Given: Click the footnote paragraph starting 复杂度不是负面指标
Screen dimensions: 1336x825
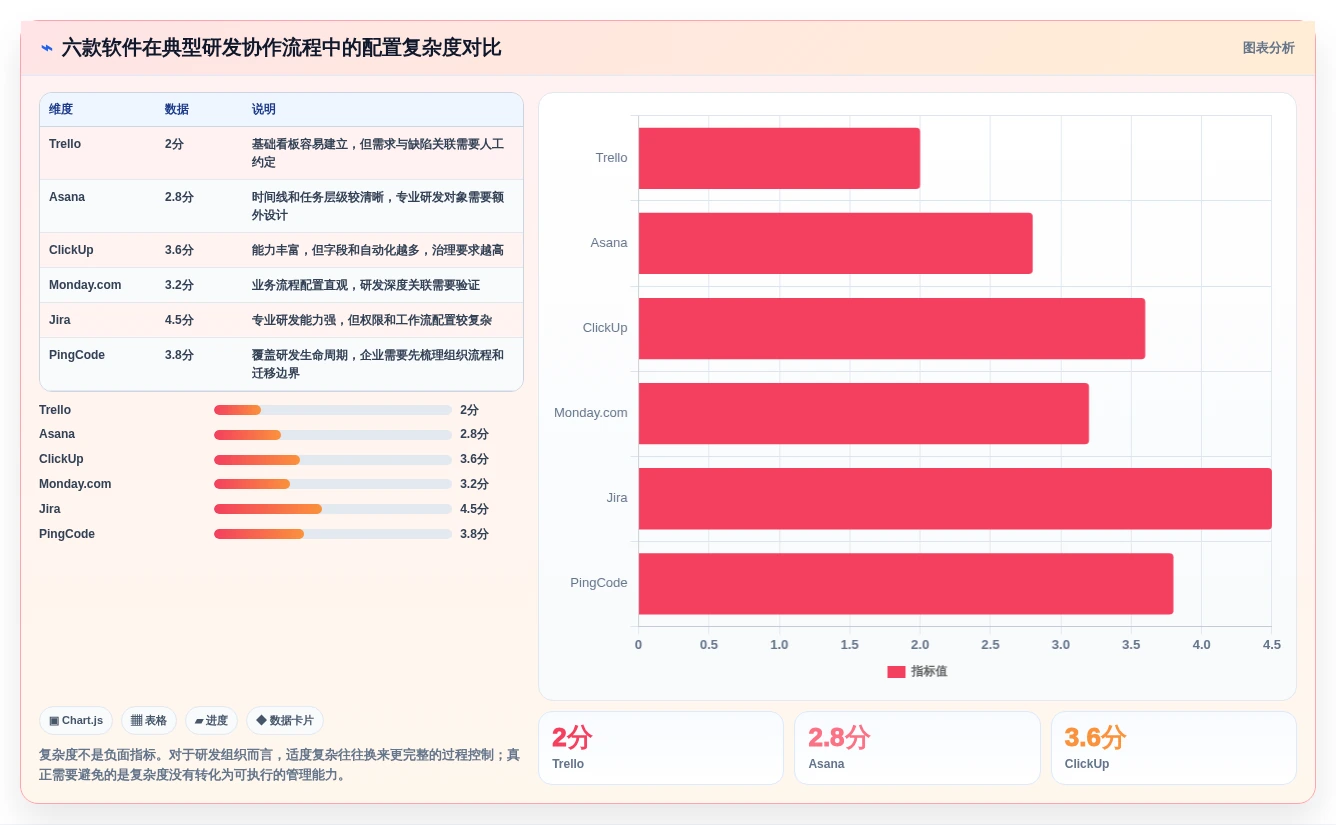Looking at the screenshot, I should click(x=279, y=765).
